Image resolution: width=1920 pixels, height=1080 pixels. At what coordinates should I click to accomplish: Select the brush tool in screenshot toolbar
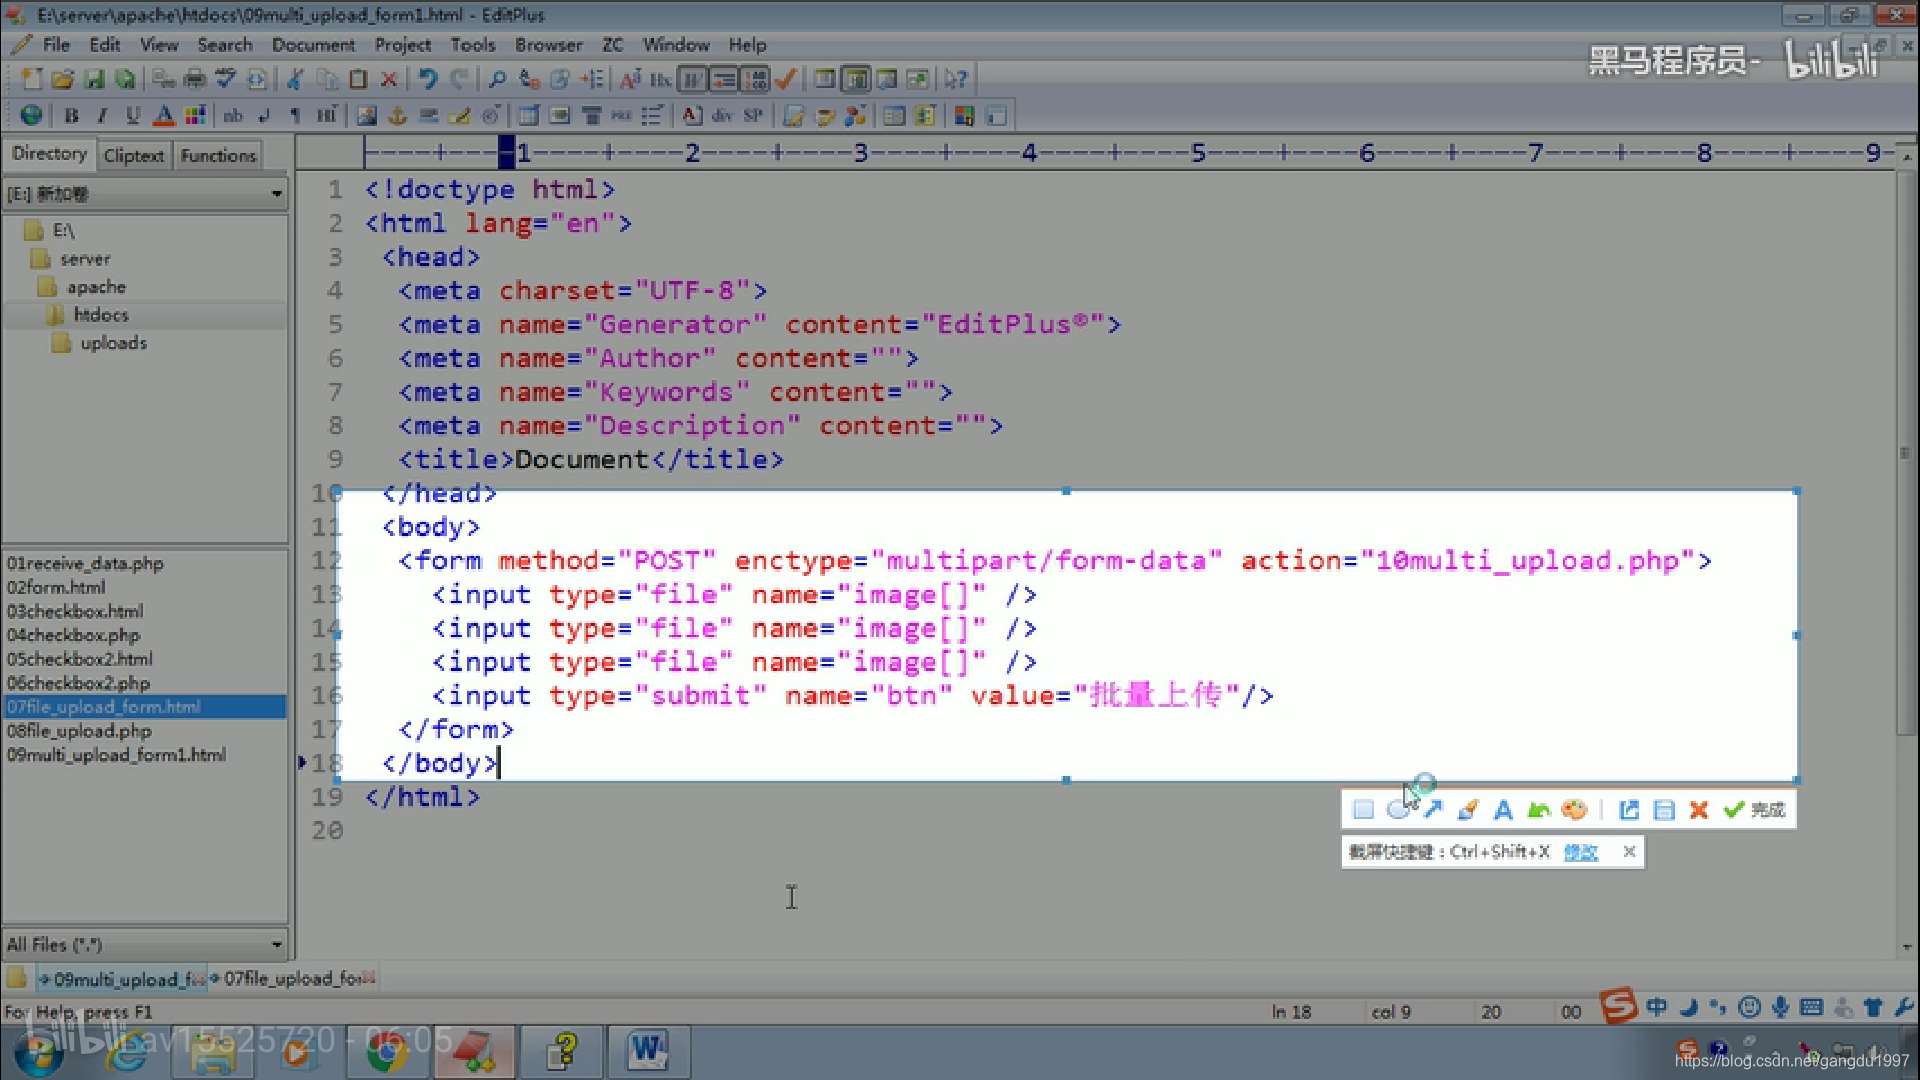point(1468,810)
